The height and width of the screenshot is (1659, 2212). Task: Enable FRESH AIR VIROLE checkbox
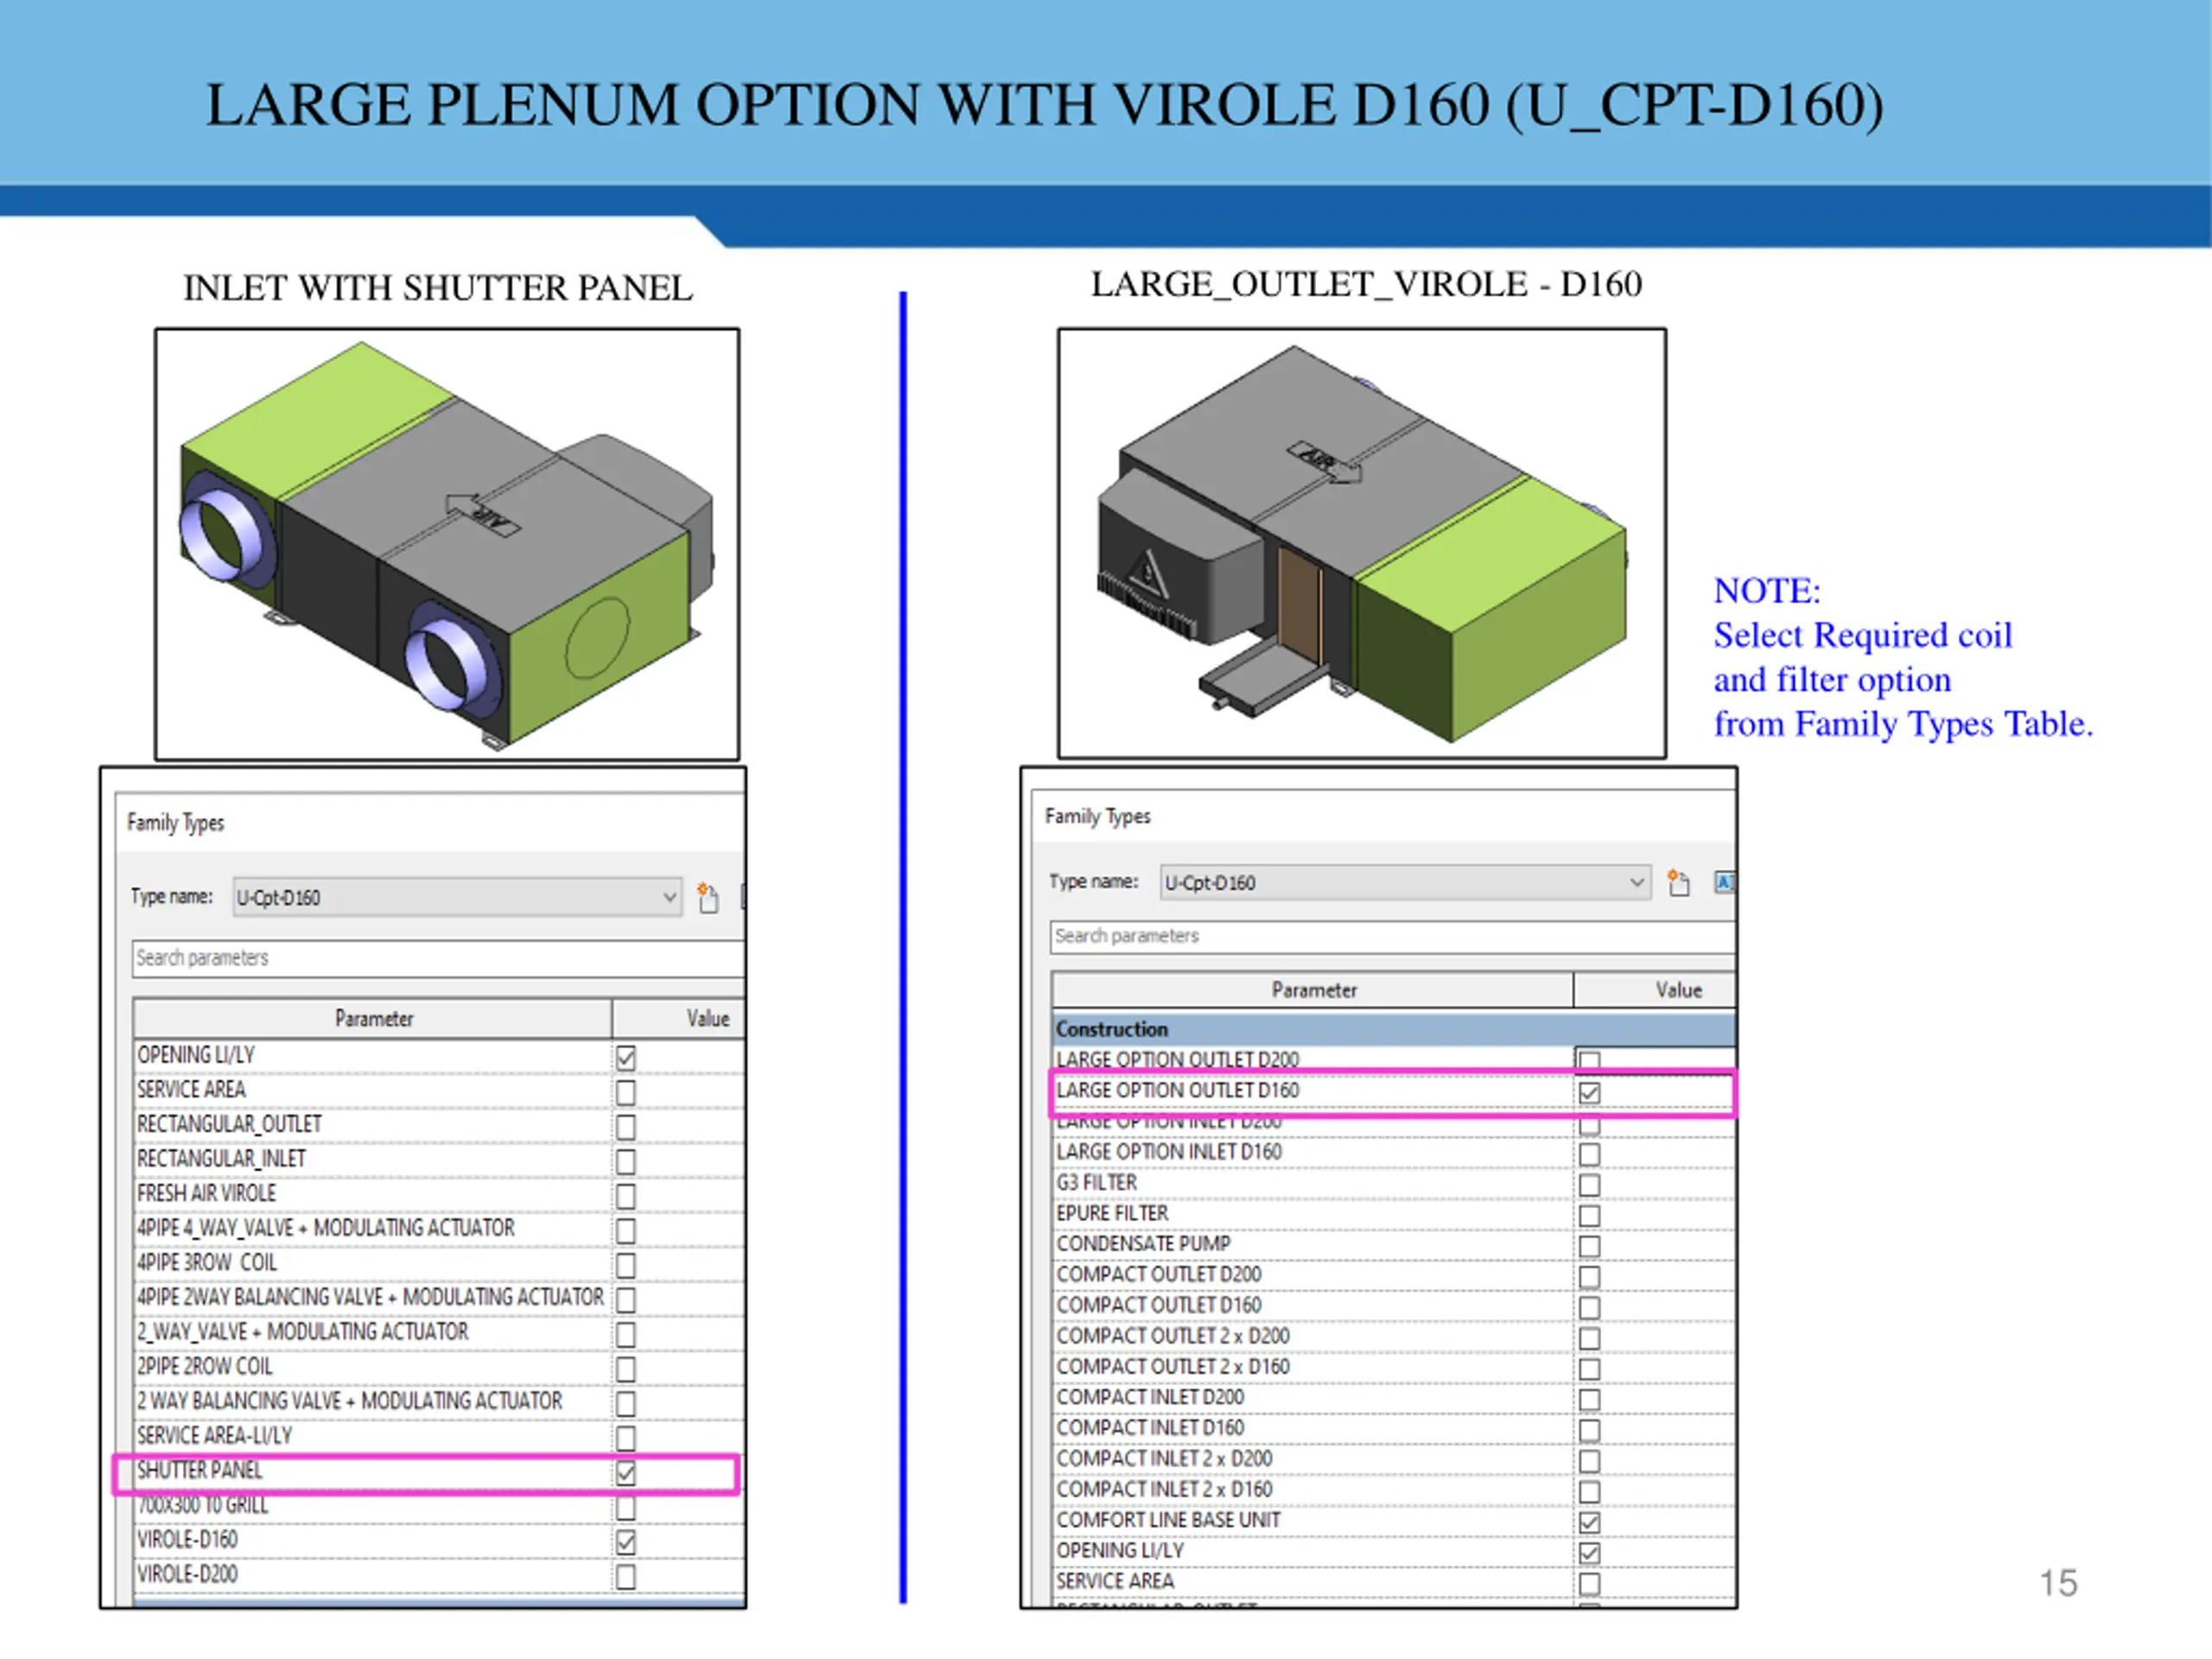(626, 1196)
